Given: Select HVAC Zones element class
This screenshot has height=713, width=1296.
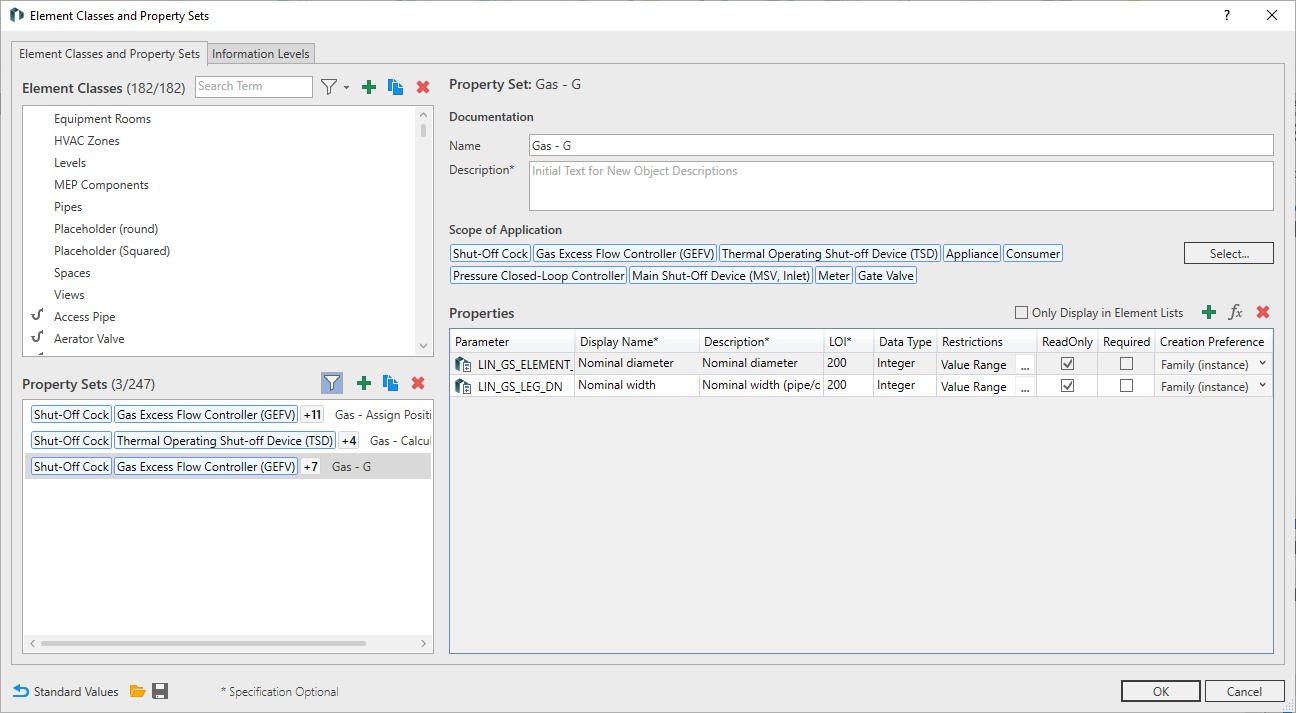Looking at the screenshot, I should click(87, 141).
